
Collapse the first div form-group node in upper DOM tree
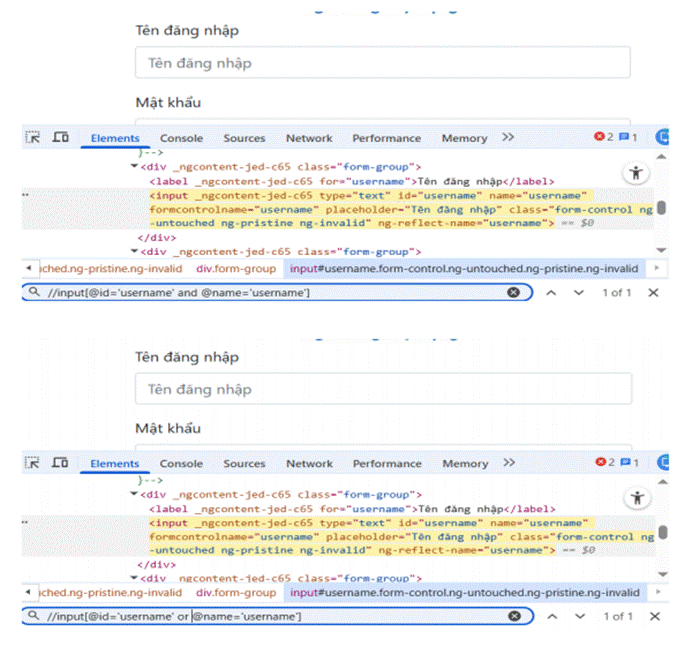(135, 166)
